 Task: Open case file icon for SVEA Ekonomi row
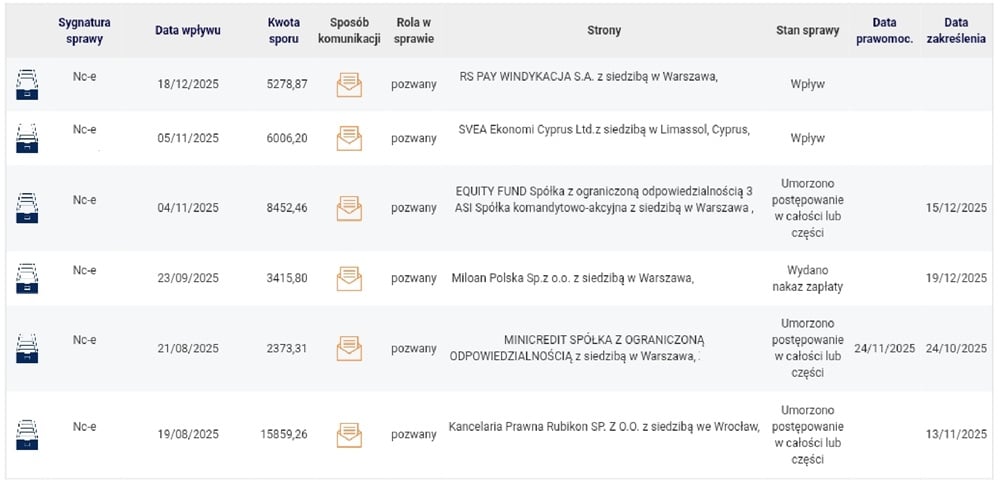pos(27,138)
